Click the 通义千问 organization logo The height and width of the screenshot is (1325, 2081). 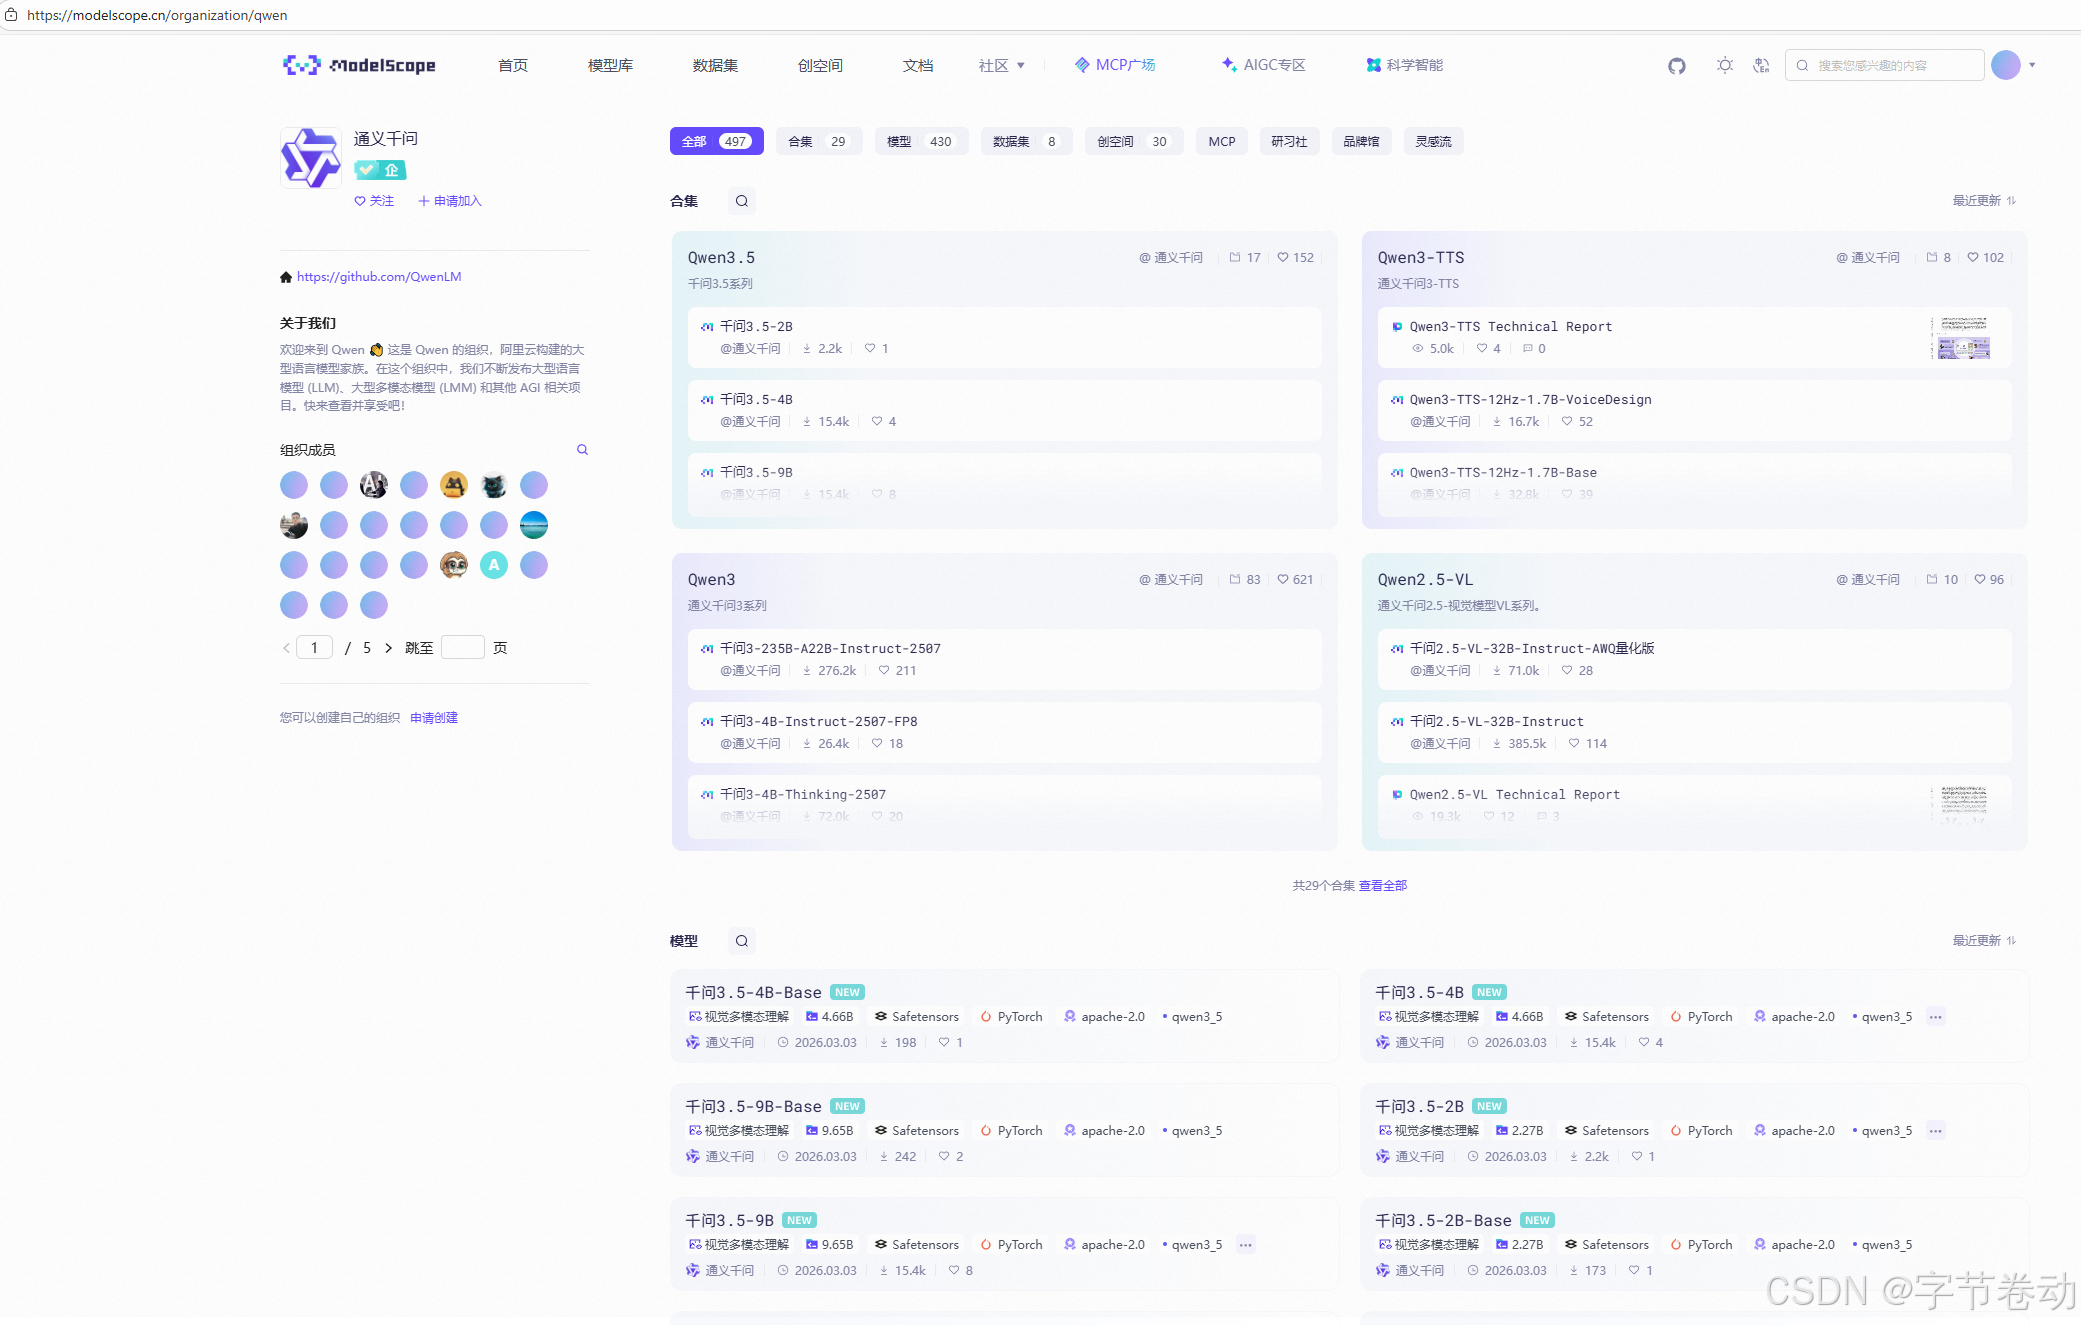[310, 158]
